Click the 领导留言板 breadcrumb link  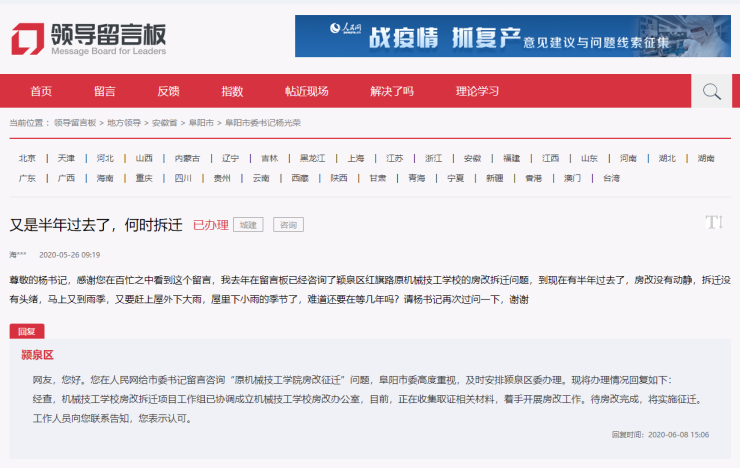(x=75, y=123)
